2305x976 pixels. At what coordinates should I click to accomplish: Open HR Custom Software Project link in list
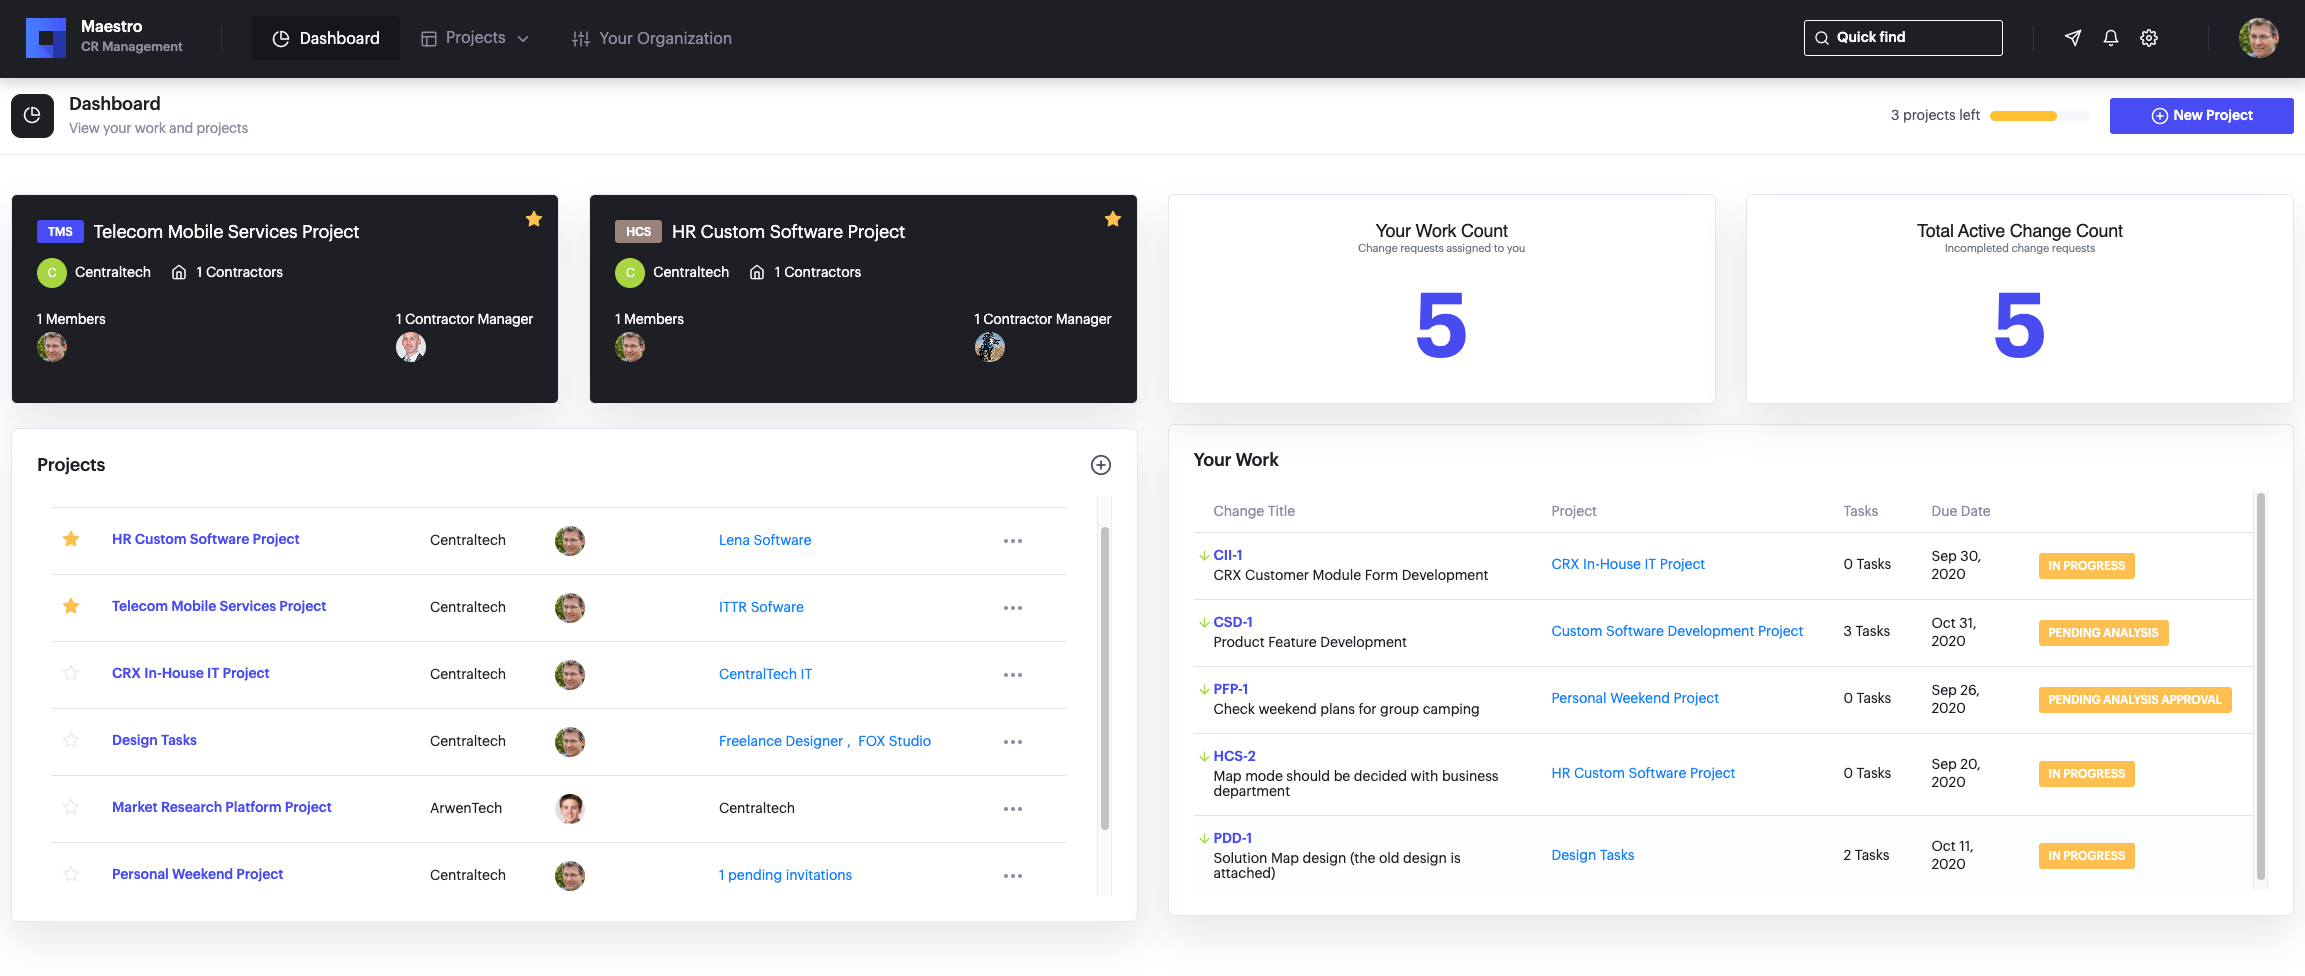(x=205, y=539)
